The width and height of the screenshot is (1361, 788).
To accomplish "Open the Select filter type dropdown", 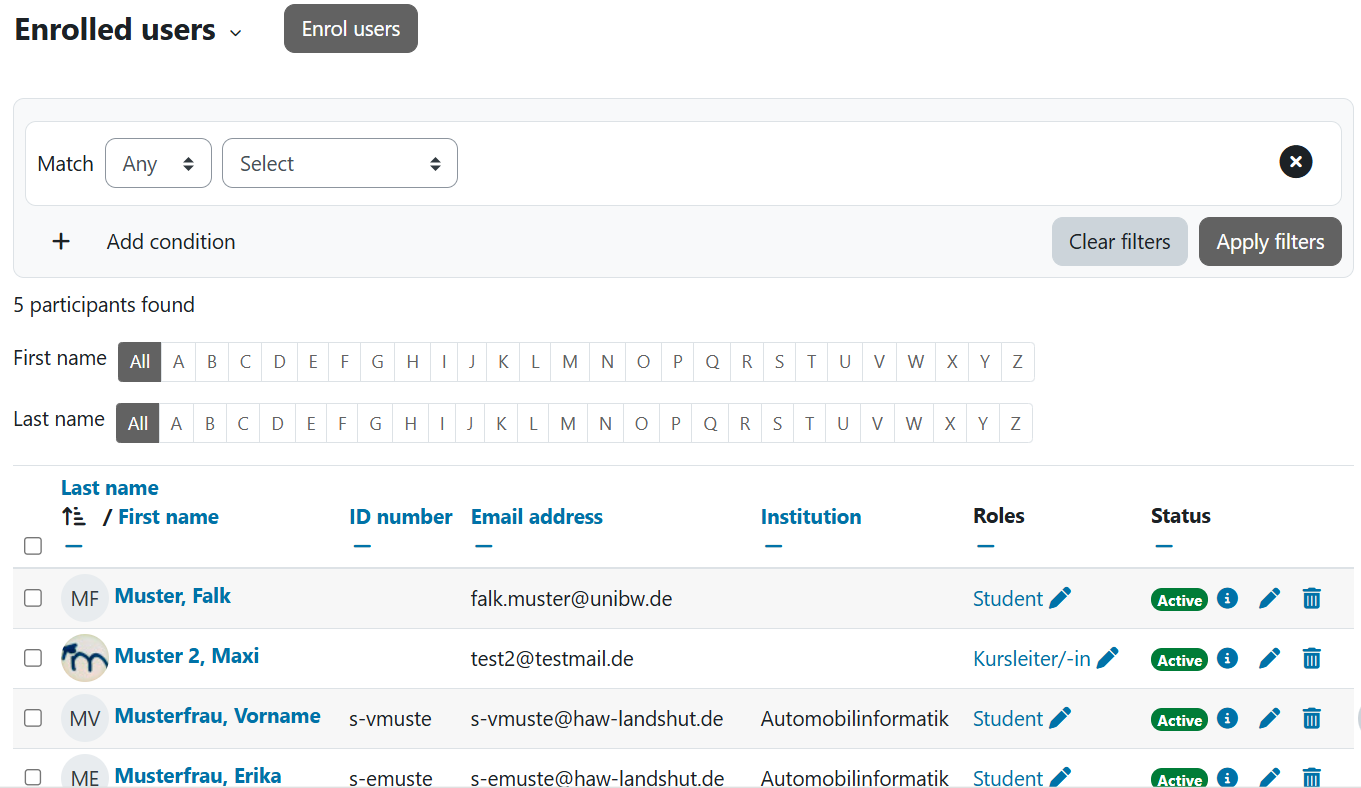I will [x=339, y=162].
